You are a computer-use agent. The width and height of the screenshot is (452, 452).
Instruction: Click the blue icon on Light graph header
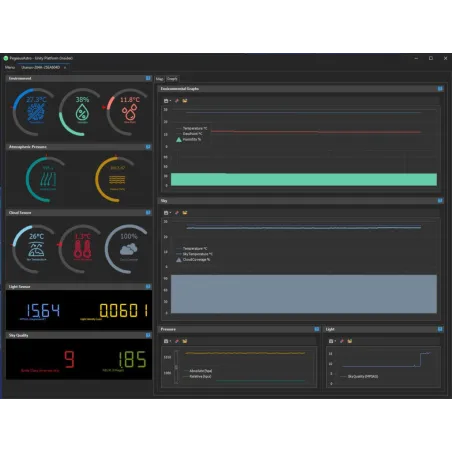pos(440,329)
